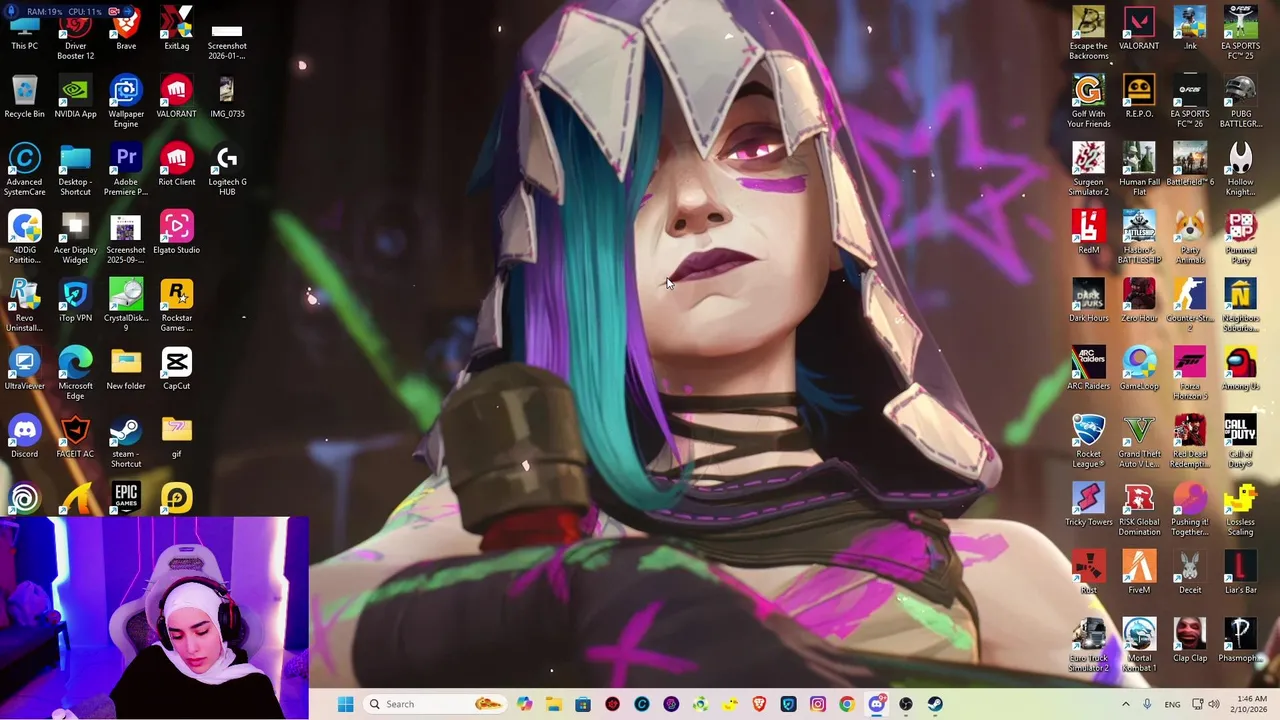This screenshot has width=1280, height=720.
Task: Open Wallpaper Engine shortcut
Action: [126, 102]
